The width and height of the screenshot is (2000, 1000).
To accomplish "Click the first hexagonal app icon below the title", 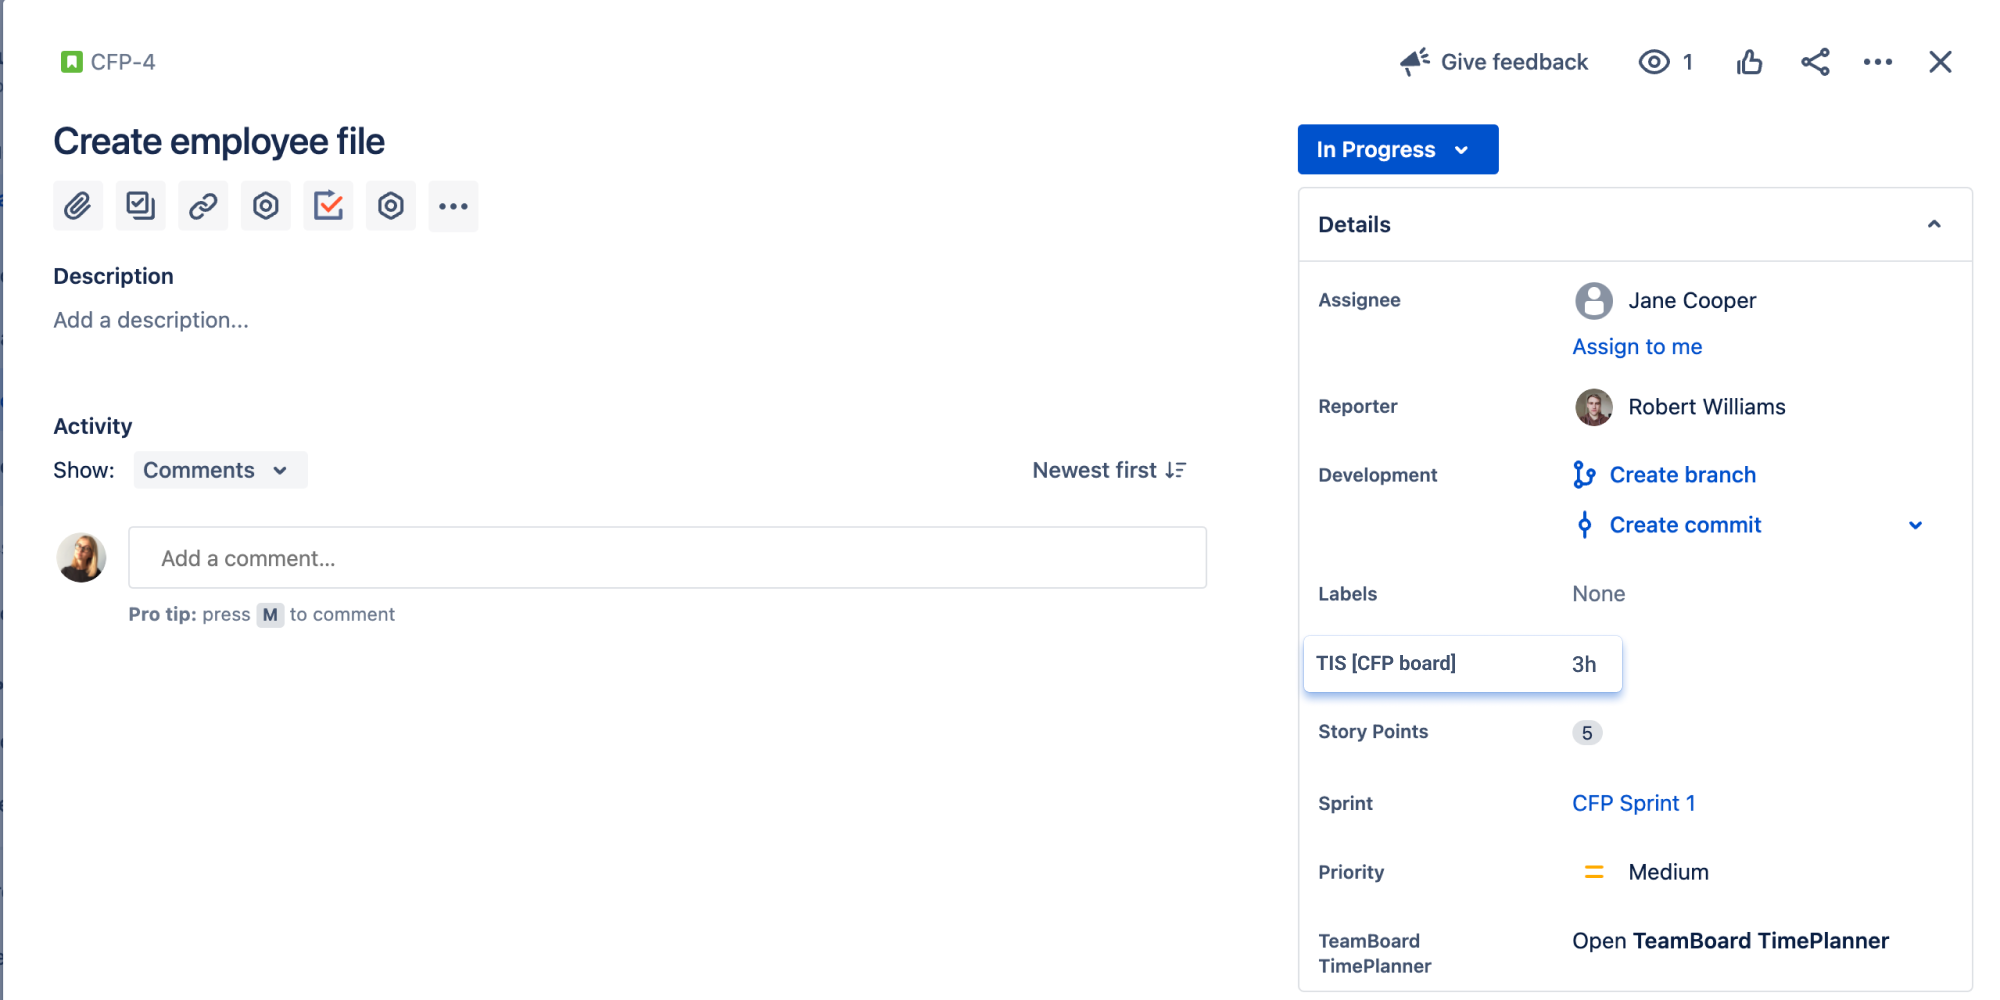I will [265, 205].
